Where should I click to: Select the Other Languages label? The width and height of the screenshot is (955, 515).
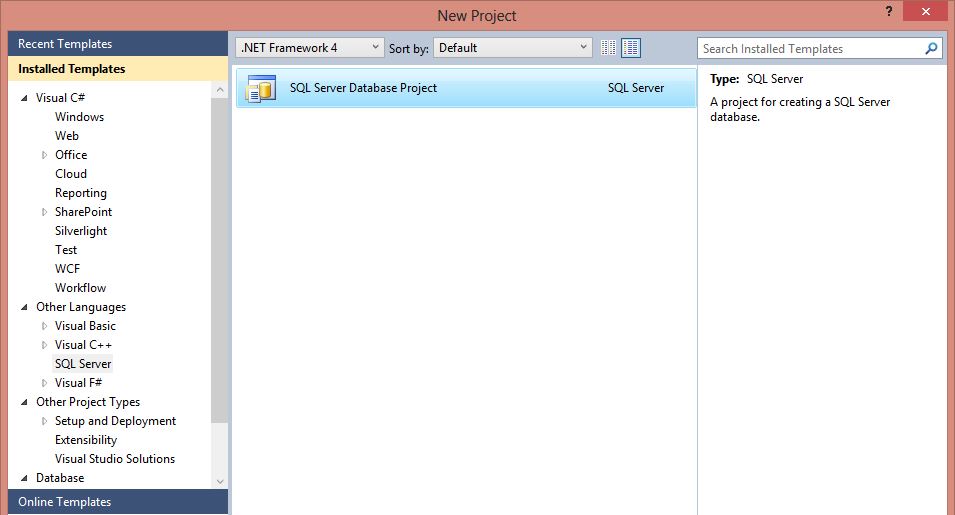click(81, 307)
